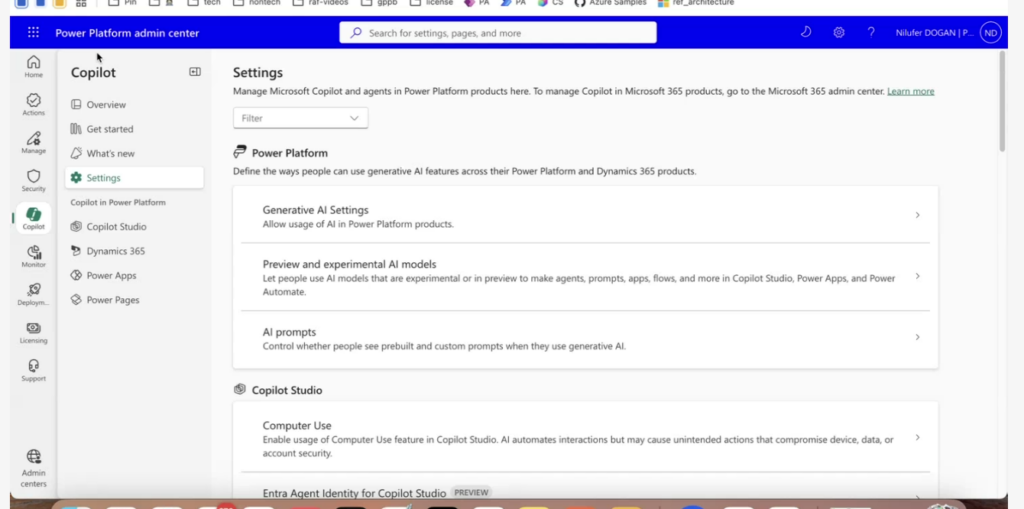Screen dimensions: 1024x509
Task: Select Settings in Copilot menu
Action: tap(134, 178)
